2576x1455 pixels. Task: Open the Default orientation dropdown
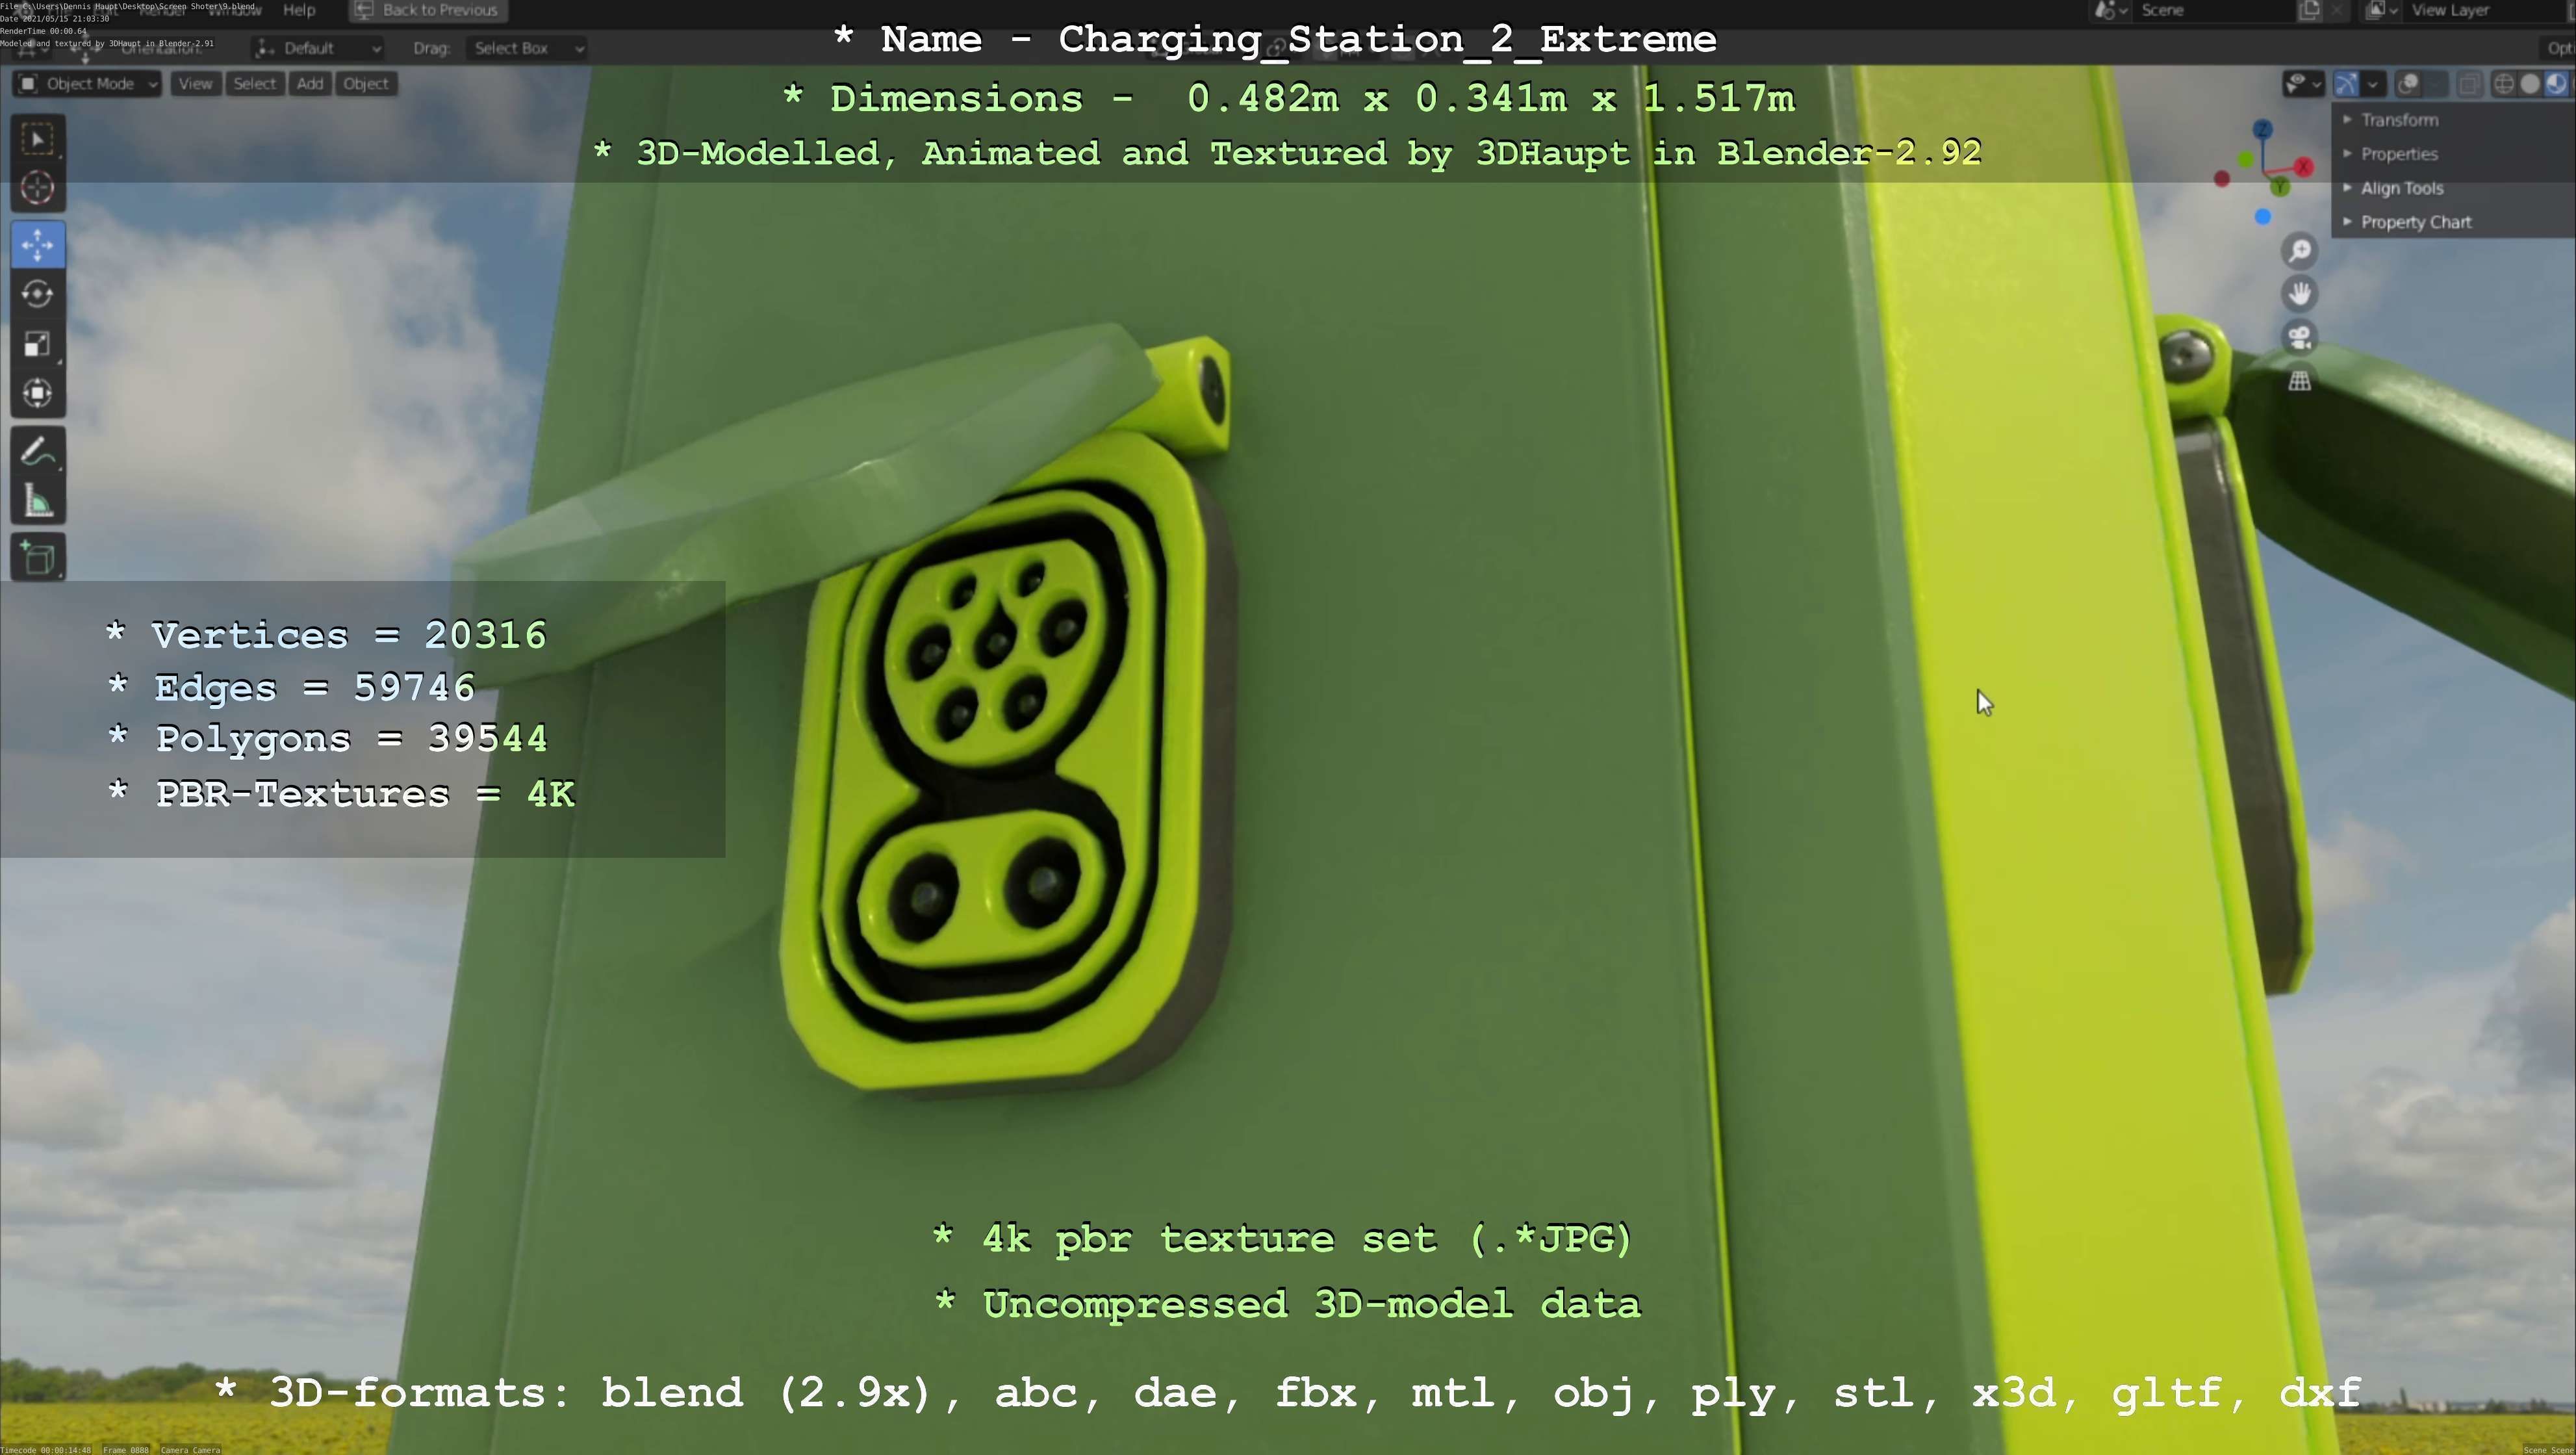tap(318, 48)
